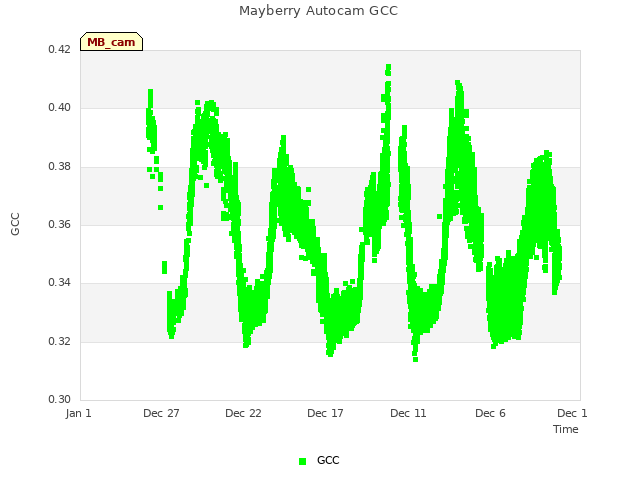The height and width of the screenshot is (480, 640).
Task: Click the Dec 11 x-axis label
Action: [408, 413]
